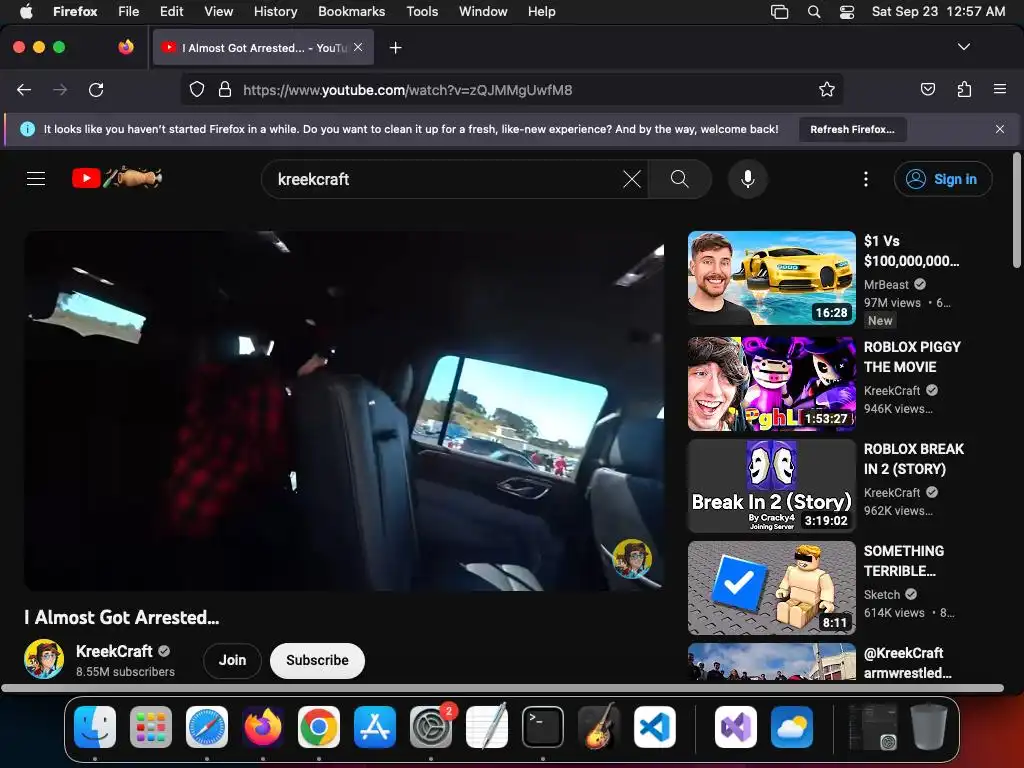Save page to Pocket
Image resolution: width=1024 pixels, height=768 pixels.
927,89
